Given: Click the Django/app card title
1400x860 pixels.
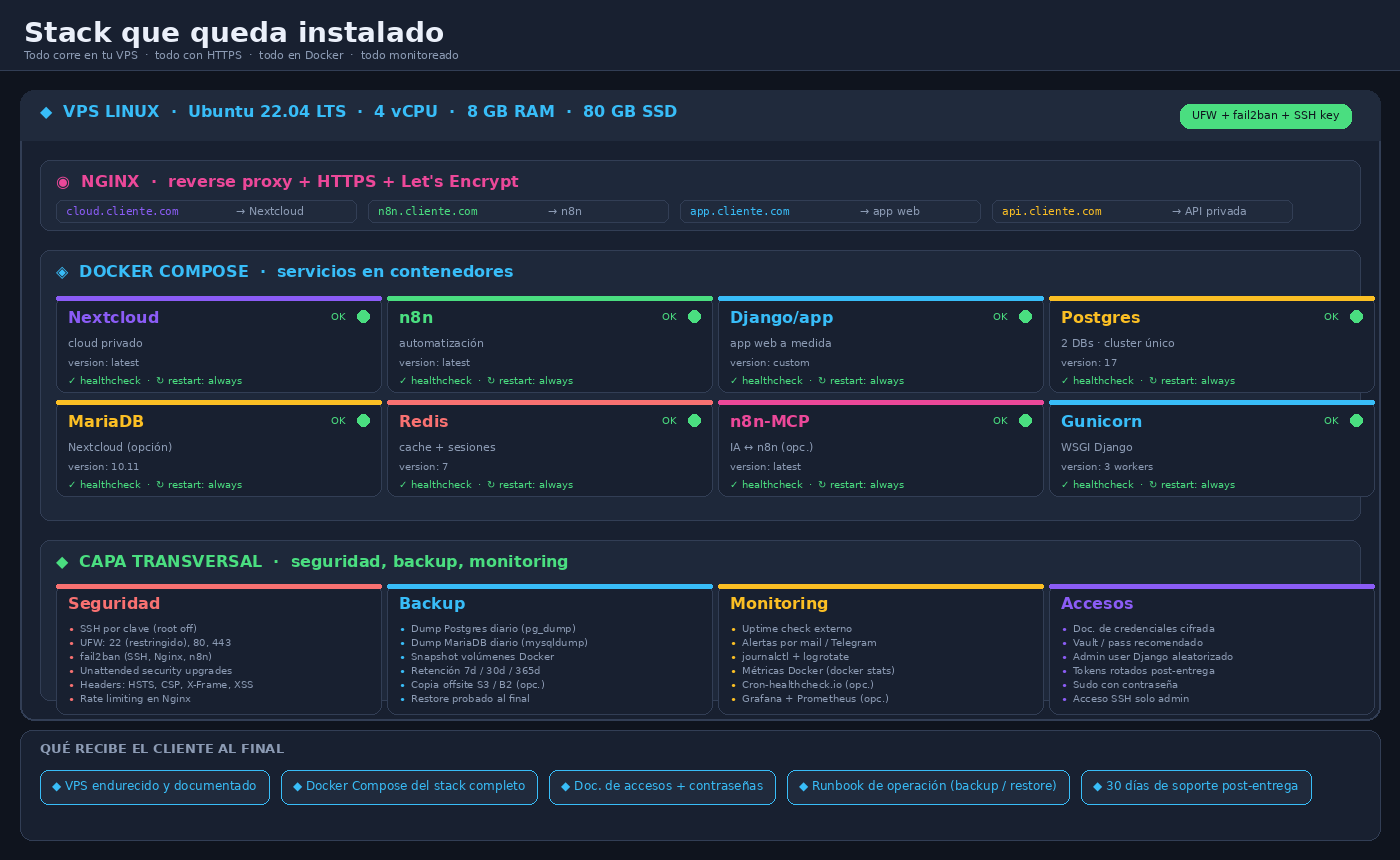Looking at the screenshot, I should (x=781, y=318).
